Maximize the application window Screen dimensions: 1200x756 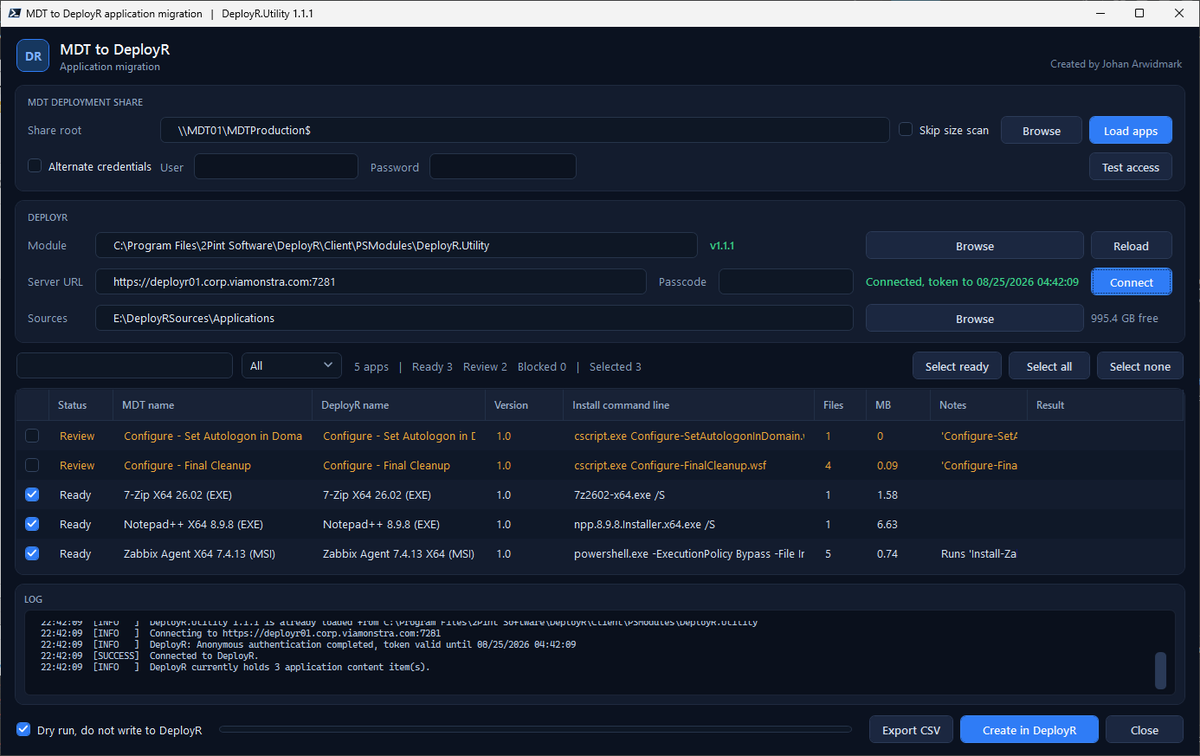point(1140,14)
